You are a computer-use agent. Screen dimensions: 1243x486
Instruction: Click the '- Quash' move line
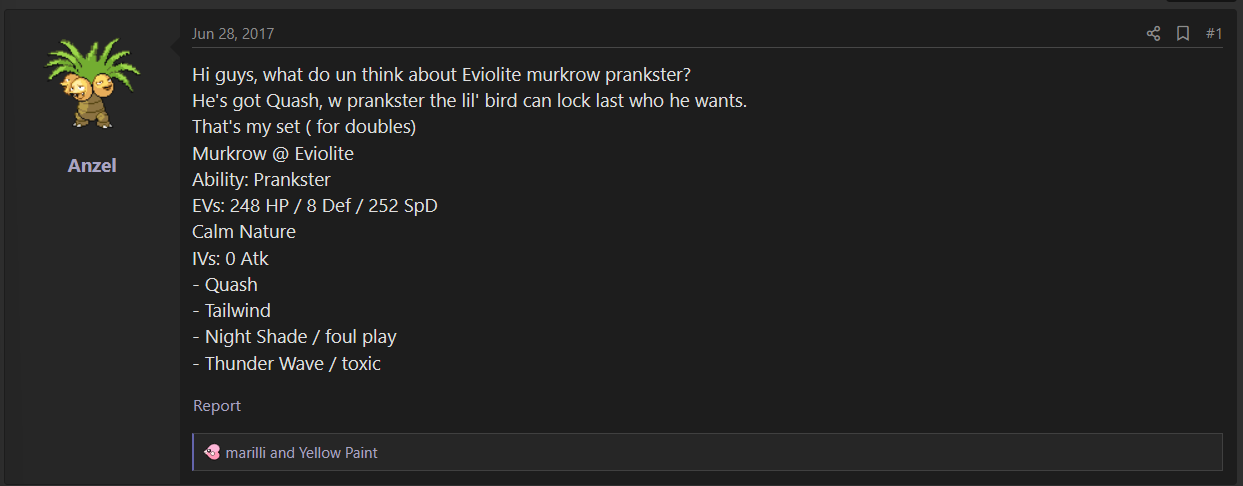click(x=225, y=284)
